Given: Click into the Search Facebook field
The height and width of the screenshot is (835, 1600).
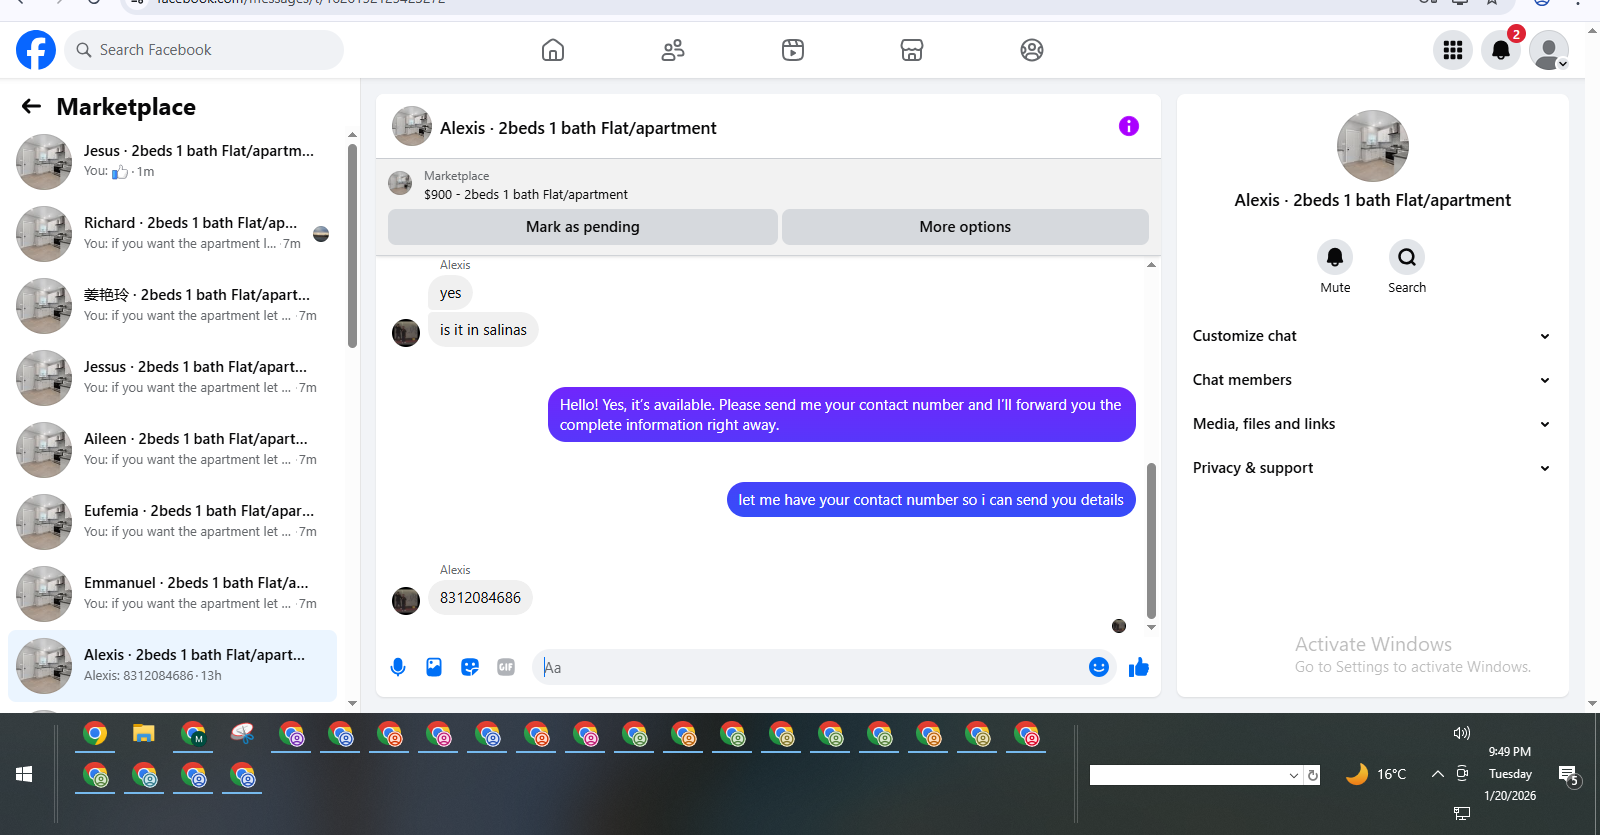Looking at the screenshot, I should [x=204, y=50].
